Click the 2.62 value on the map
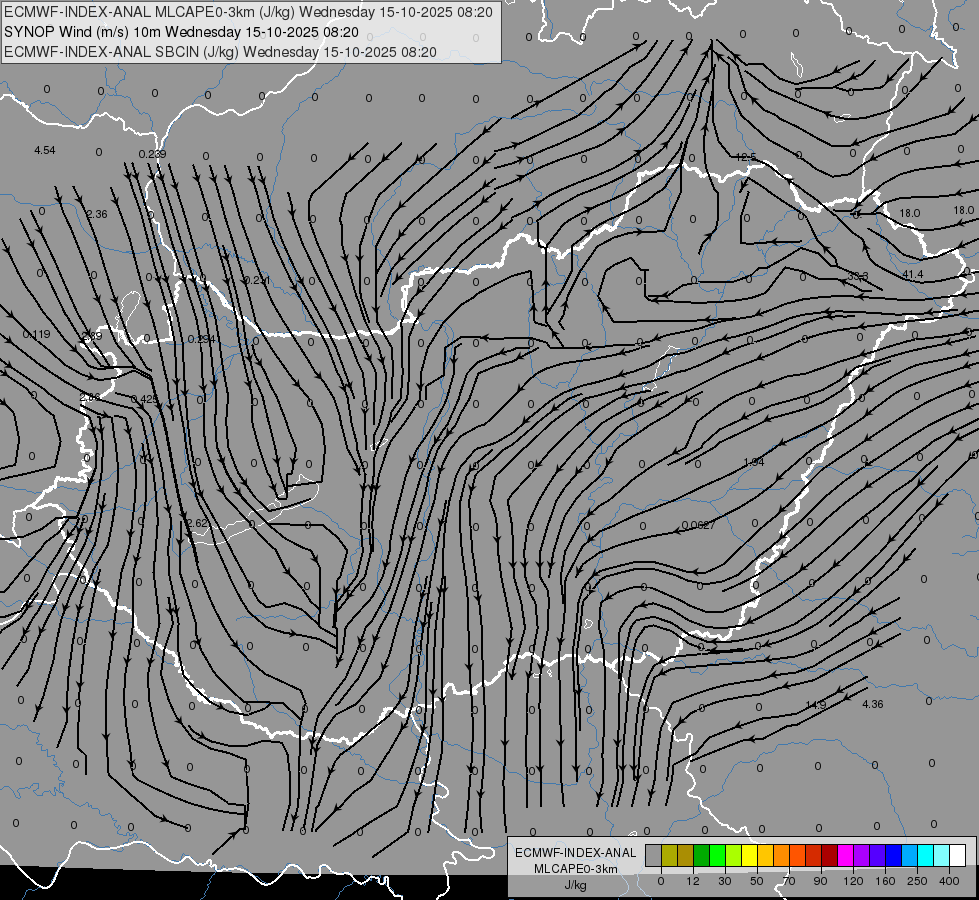This screenshot has height=900, width=979. coord(197,523)
